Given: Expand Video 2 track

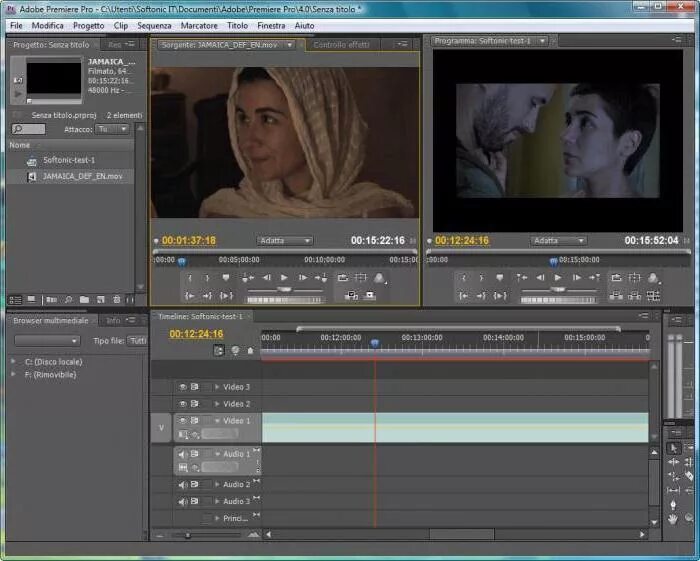Looking at the screenshot, I should point(217,404).
